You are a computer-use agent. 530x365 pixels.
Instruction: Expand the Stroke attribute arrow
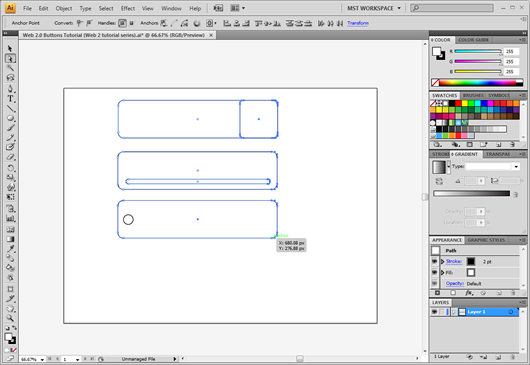442,261
